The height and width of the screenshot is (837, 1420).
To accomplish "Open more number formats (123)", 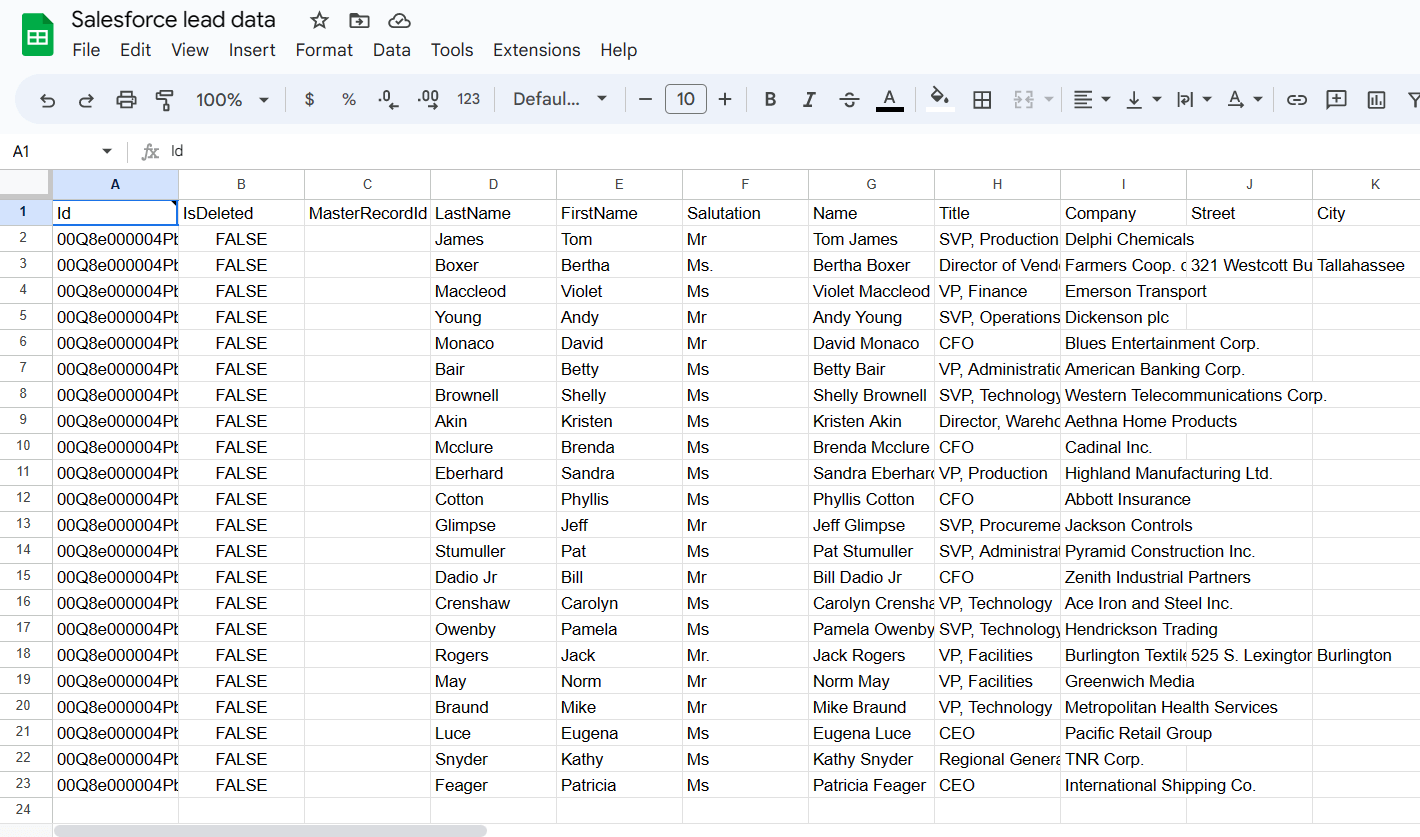I will (468, 99).
